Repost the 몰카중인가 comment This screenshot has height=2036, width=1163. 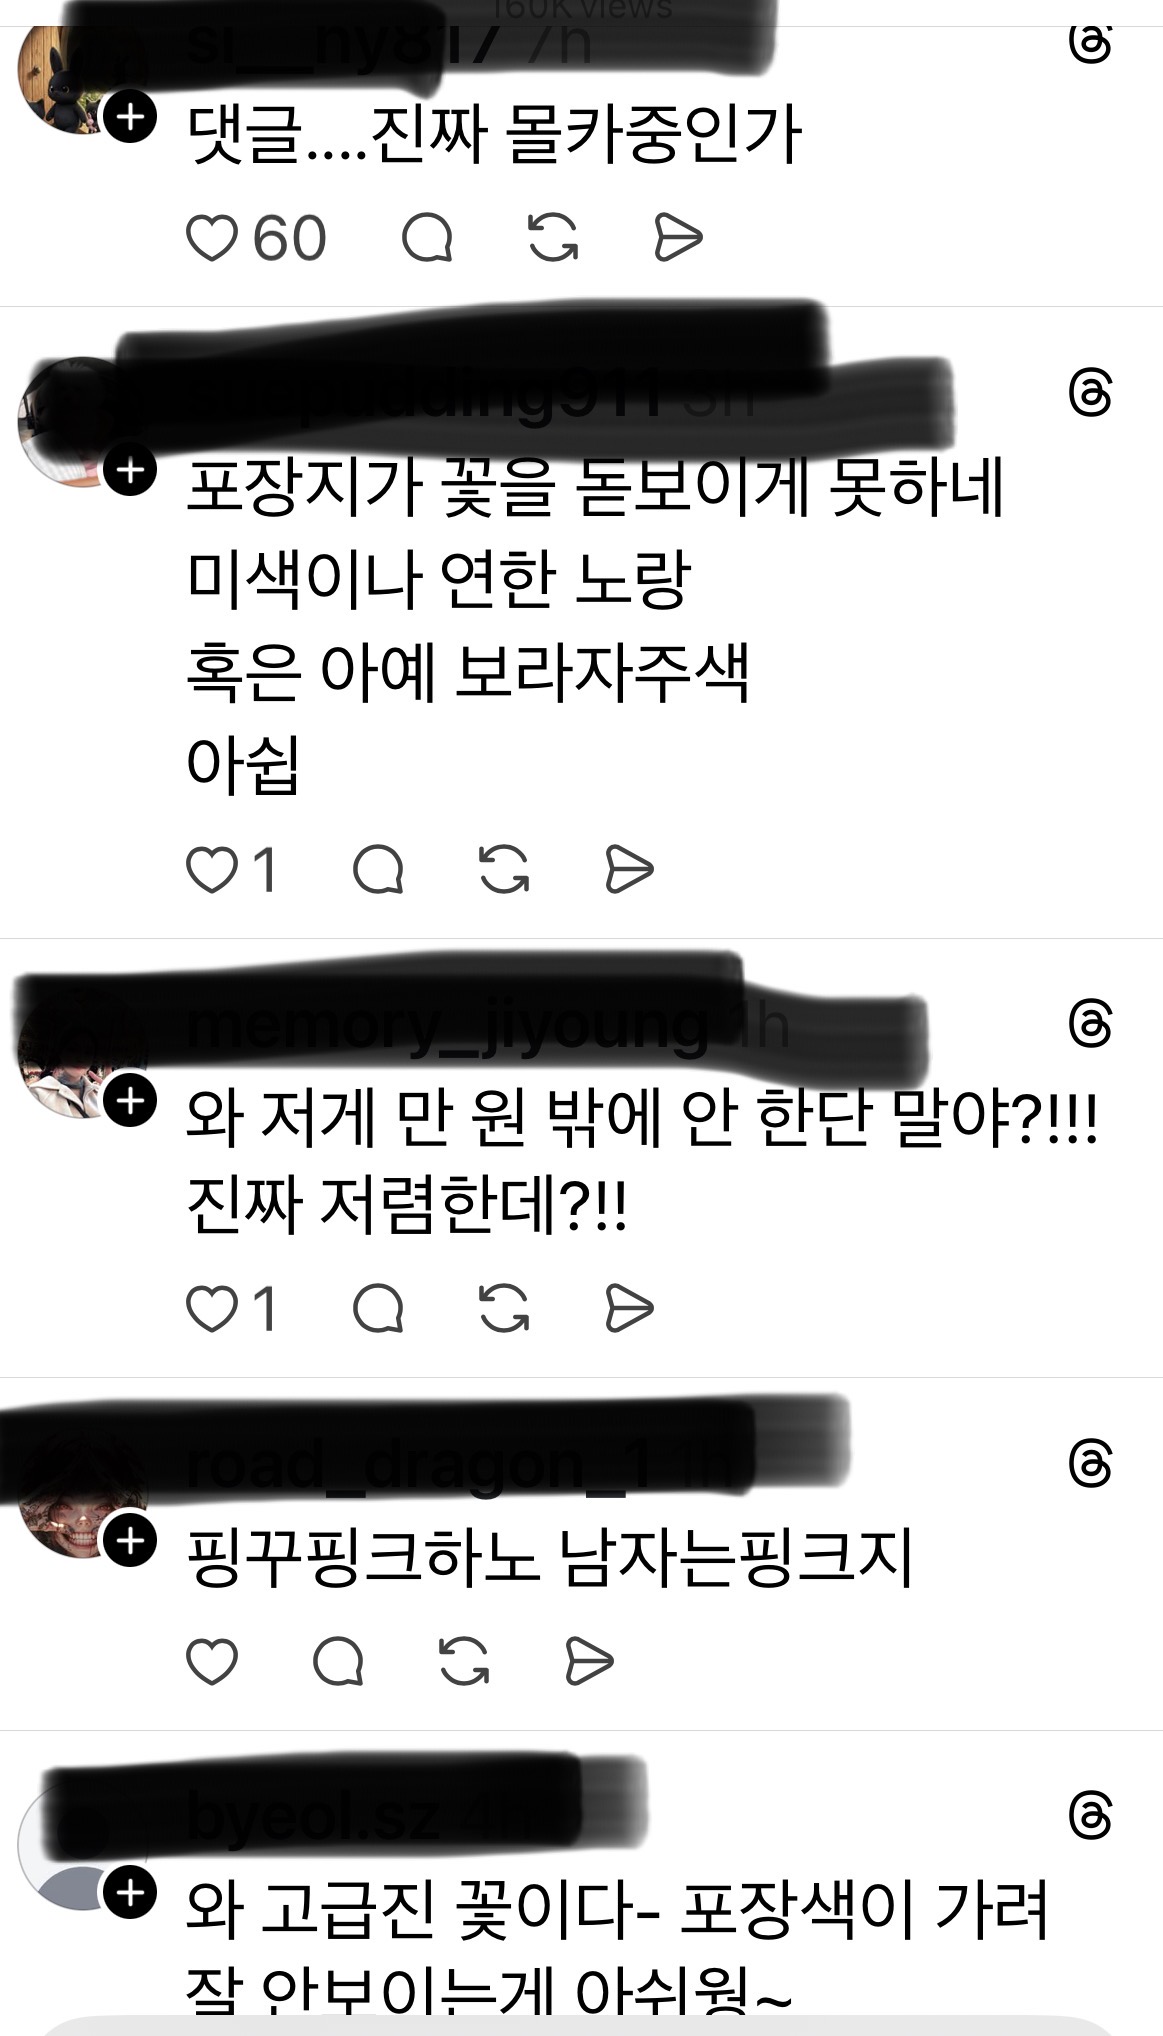point(553,238)
